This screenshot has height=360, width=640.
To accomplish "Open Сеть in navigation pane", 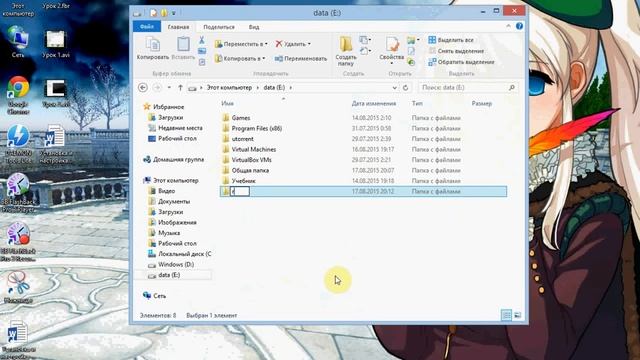I will point(159,296).
